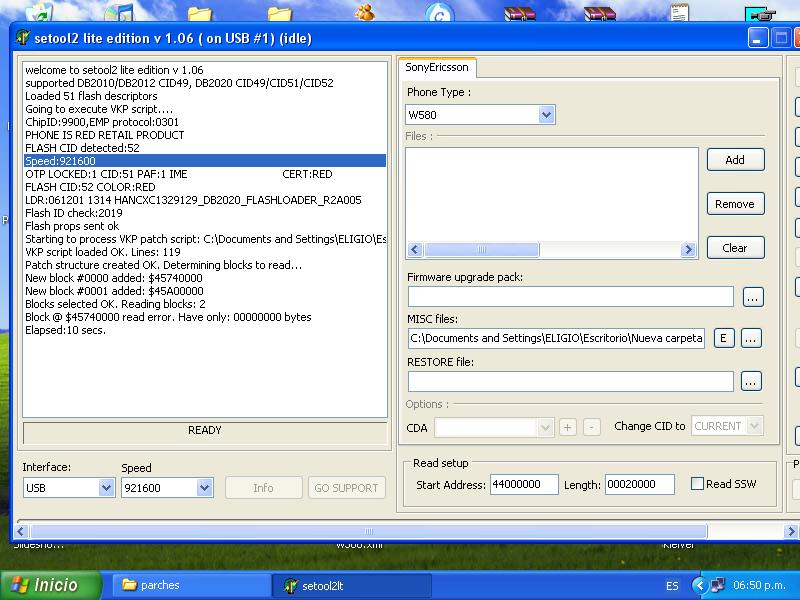The width and height of the screenshot is (800, 600).
Task: Select the 'OTP LOCKED:1 CID:51' log line
Action: click(x=179, y=174)
